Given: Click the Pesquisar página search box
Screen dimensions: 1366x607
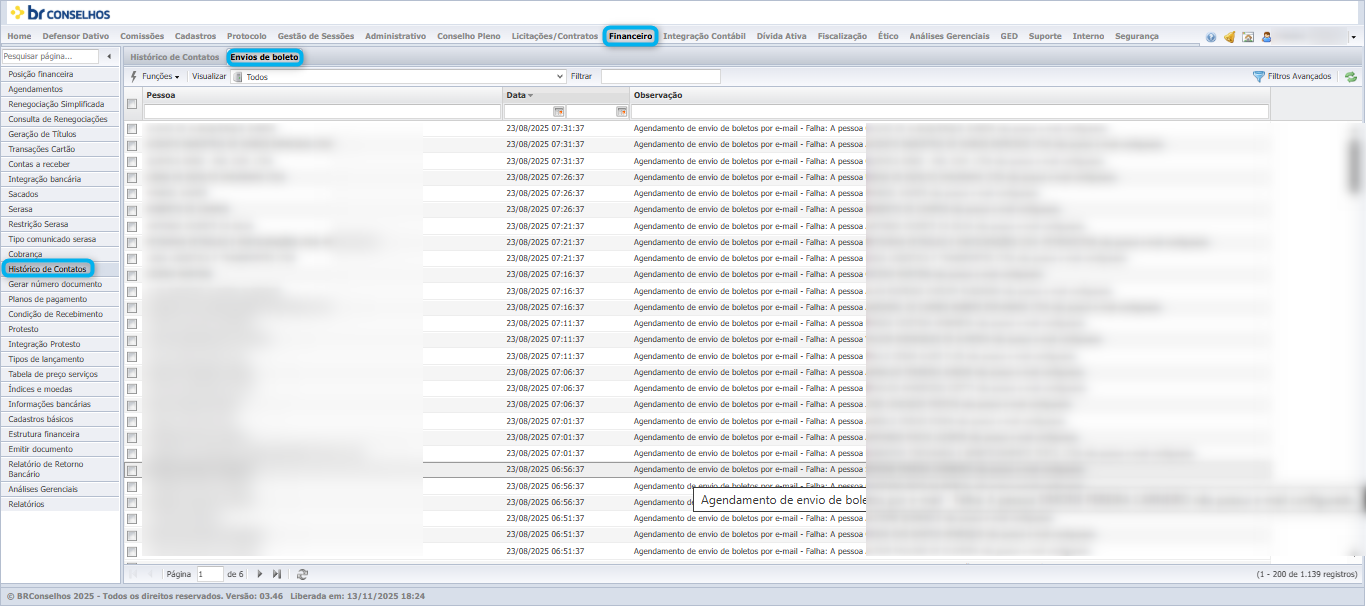Looking at the screenshot, I should 50,57.
